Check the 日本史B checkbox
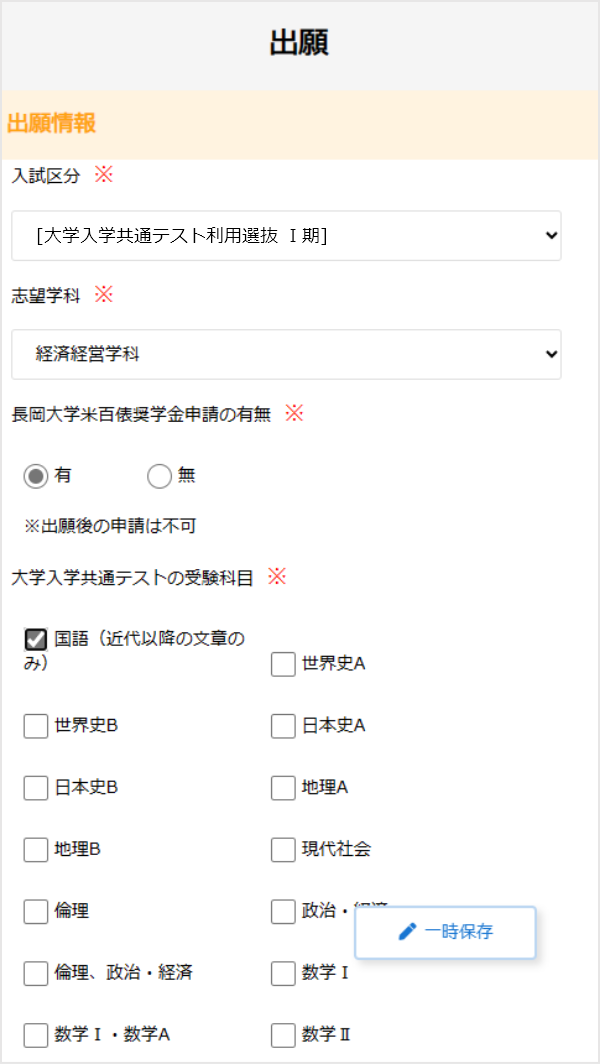 [35, 788]
